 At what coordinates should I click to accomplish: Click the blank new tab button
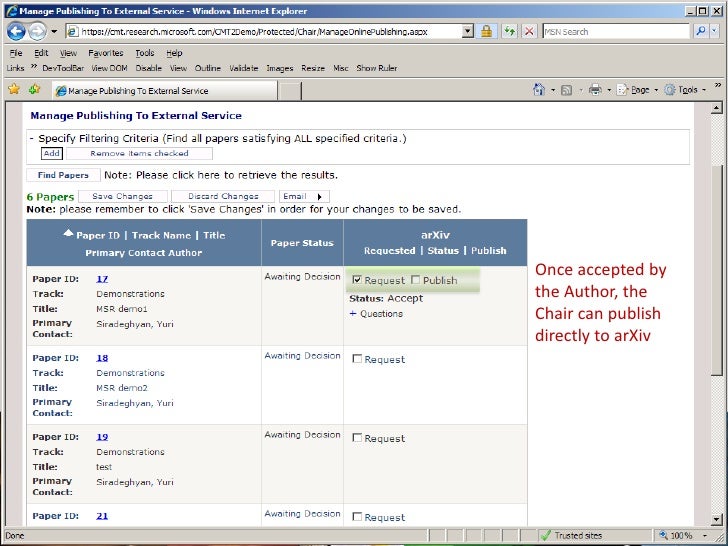(x=290, y=91)
